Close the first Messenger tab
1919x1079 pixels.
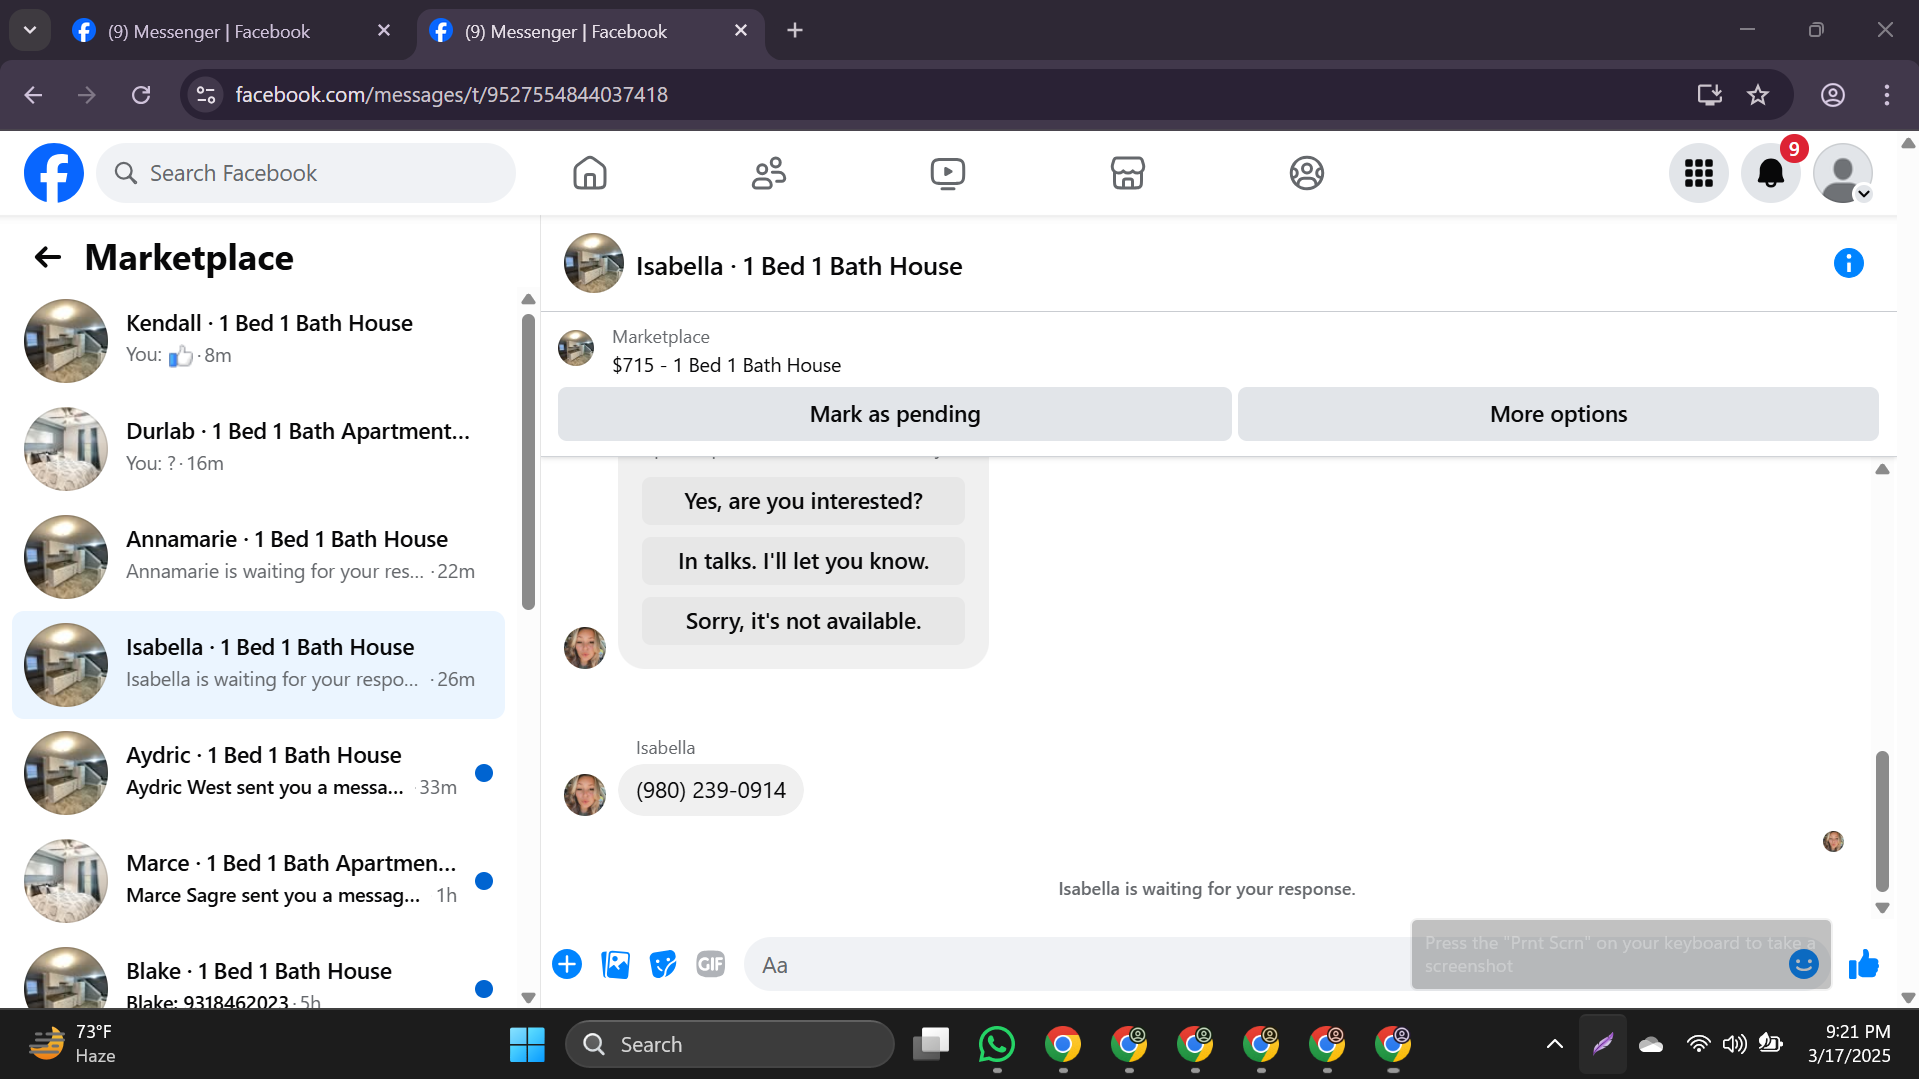tap(384, 31)
